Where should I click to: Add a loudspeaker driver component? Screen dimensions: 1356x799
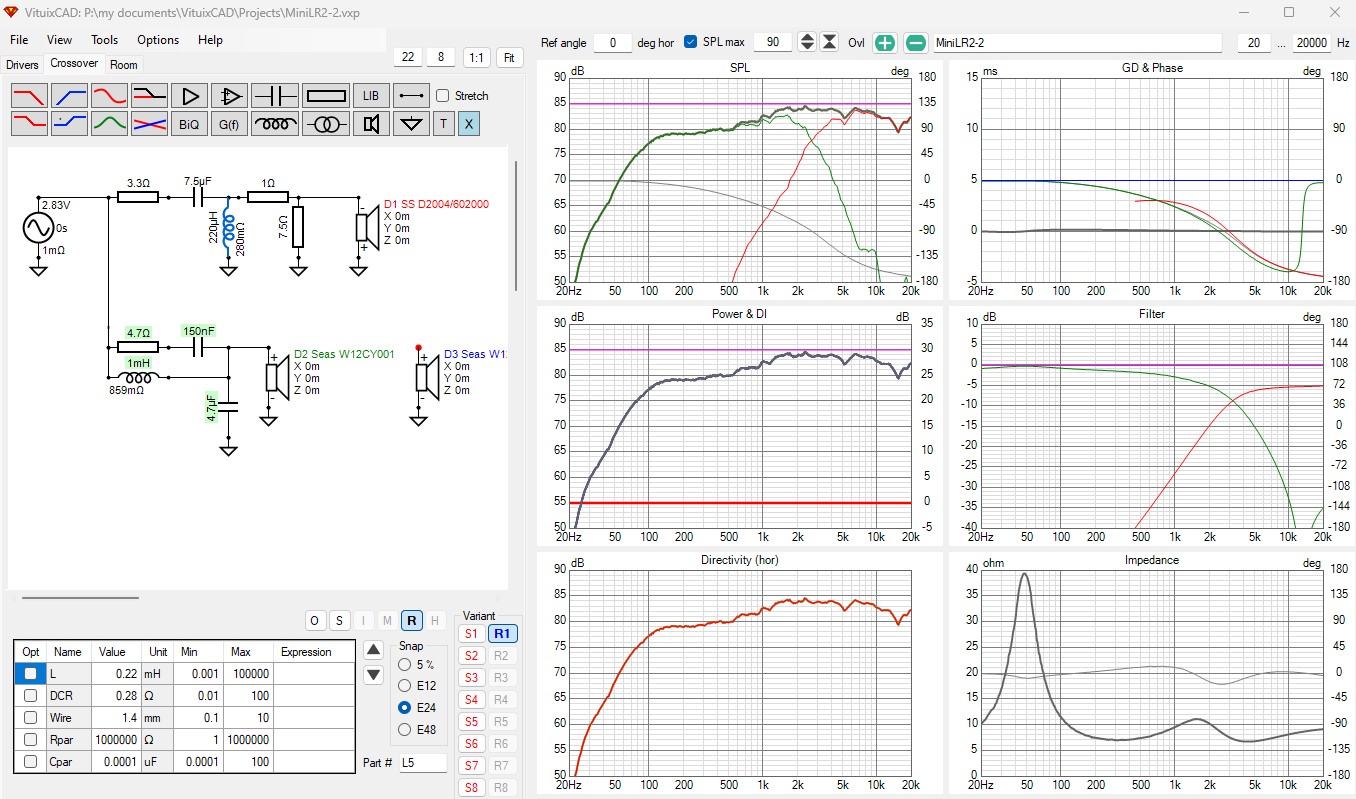371,124
